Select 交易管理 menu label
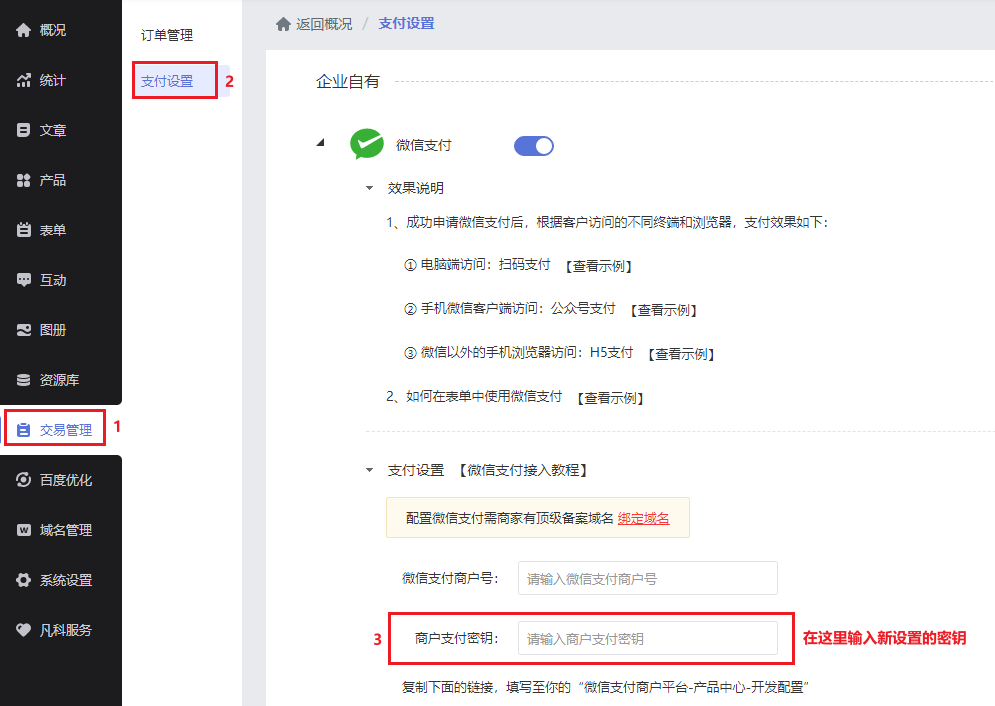This screenshot has width=995, height=706. tap(66, 430)
